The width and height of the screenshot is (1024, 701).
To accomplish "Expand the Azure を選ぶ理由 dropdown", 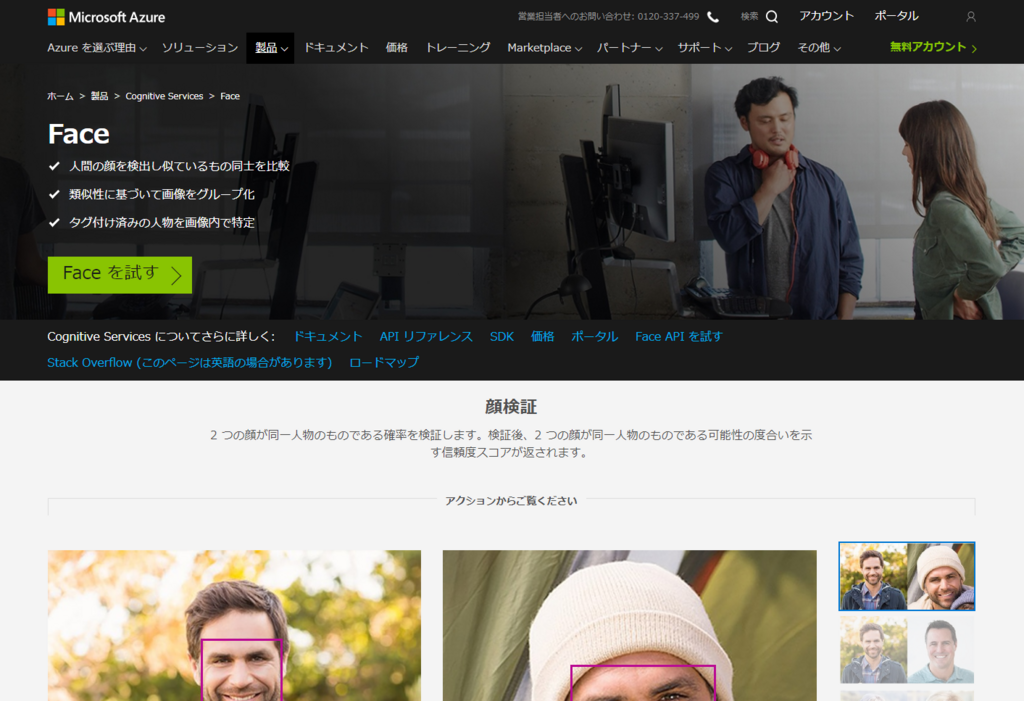I will click(x=97, y=48).
